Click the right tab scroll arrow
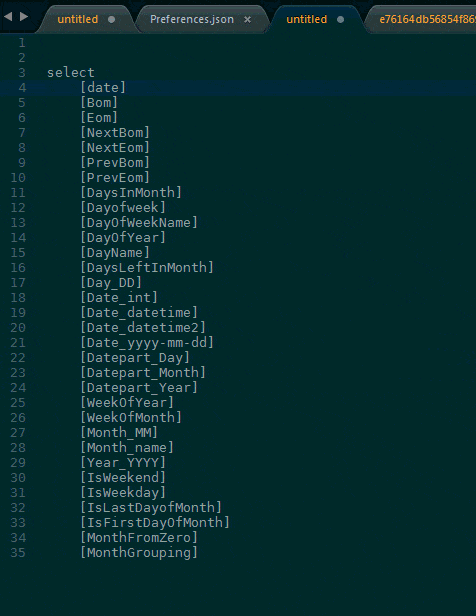This screenshot has width=476, height=616. point(24,16)
